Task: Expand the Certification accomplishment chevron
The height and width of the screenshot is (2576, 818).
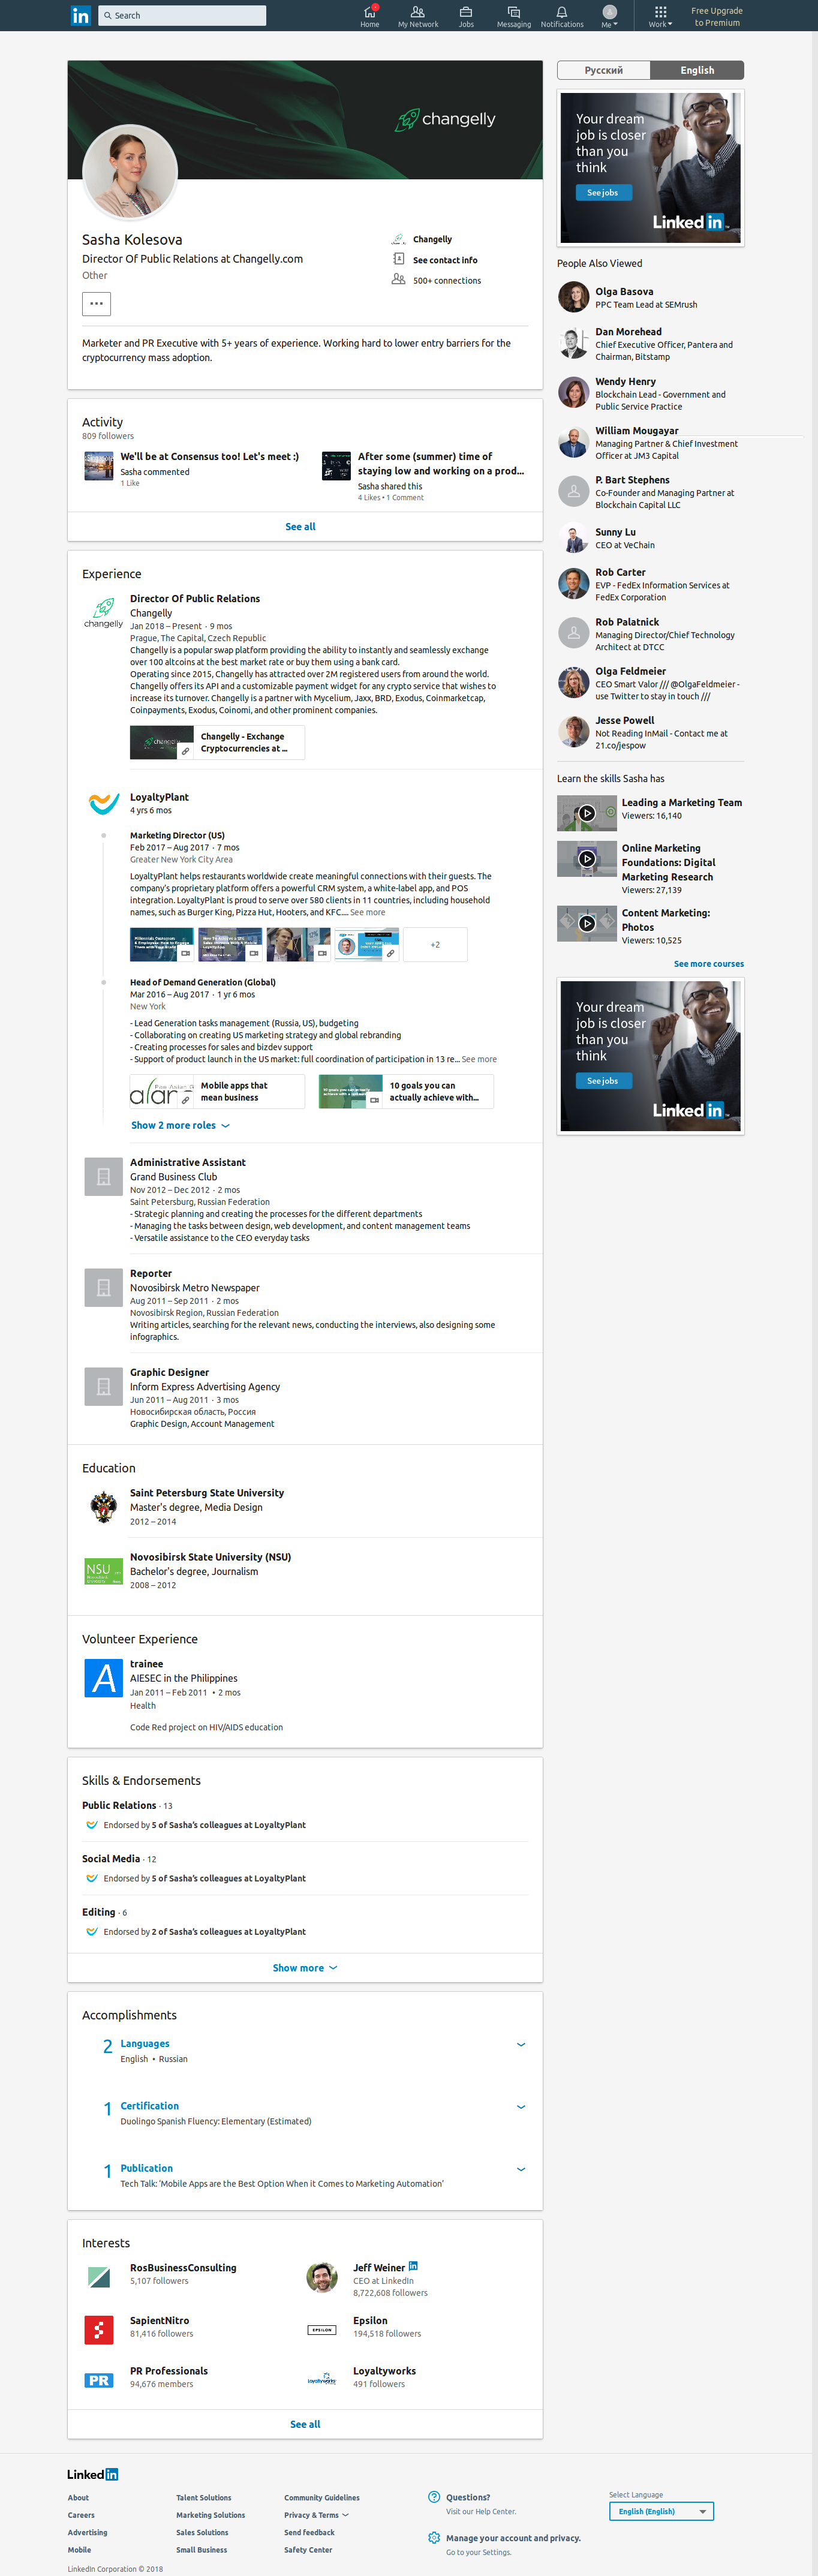Action: (520, 2106)
